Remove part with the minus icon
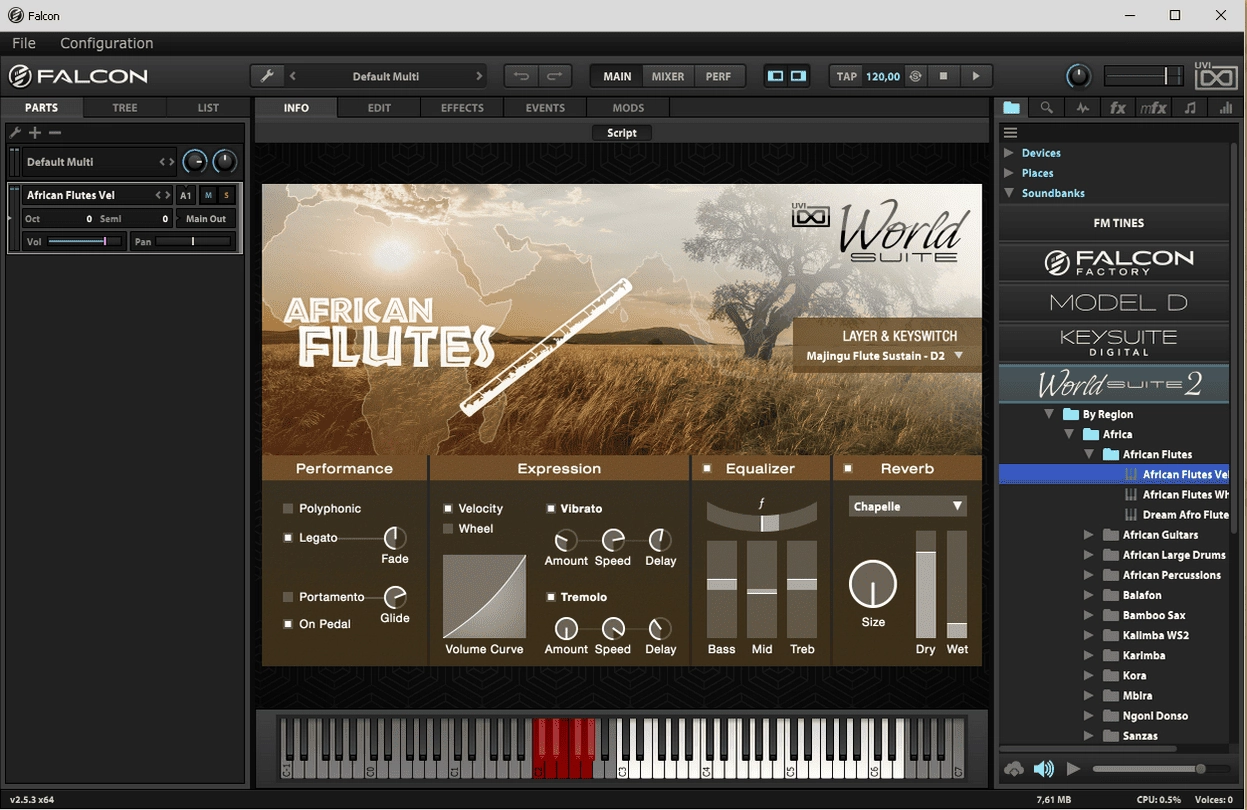Image resolution: width=1247 pixels, height=810 pixels. tap(55, 132)
